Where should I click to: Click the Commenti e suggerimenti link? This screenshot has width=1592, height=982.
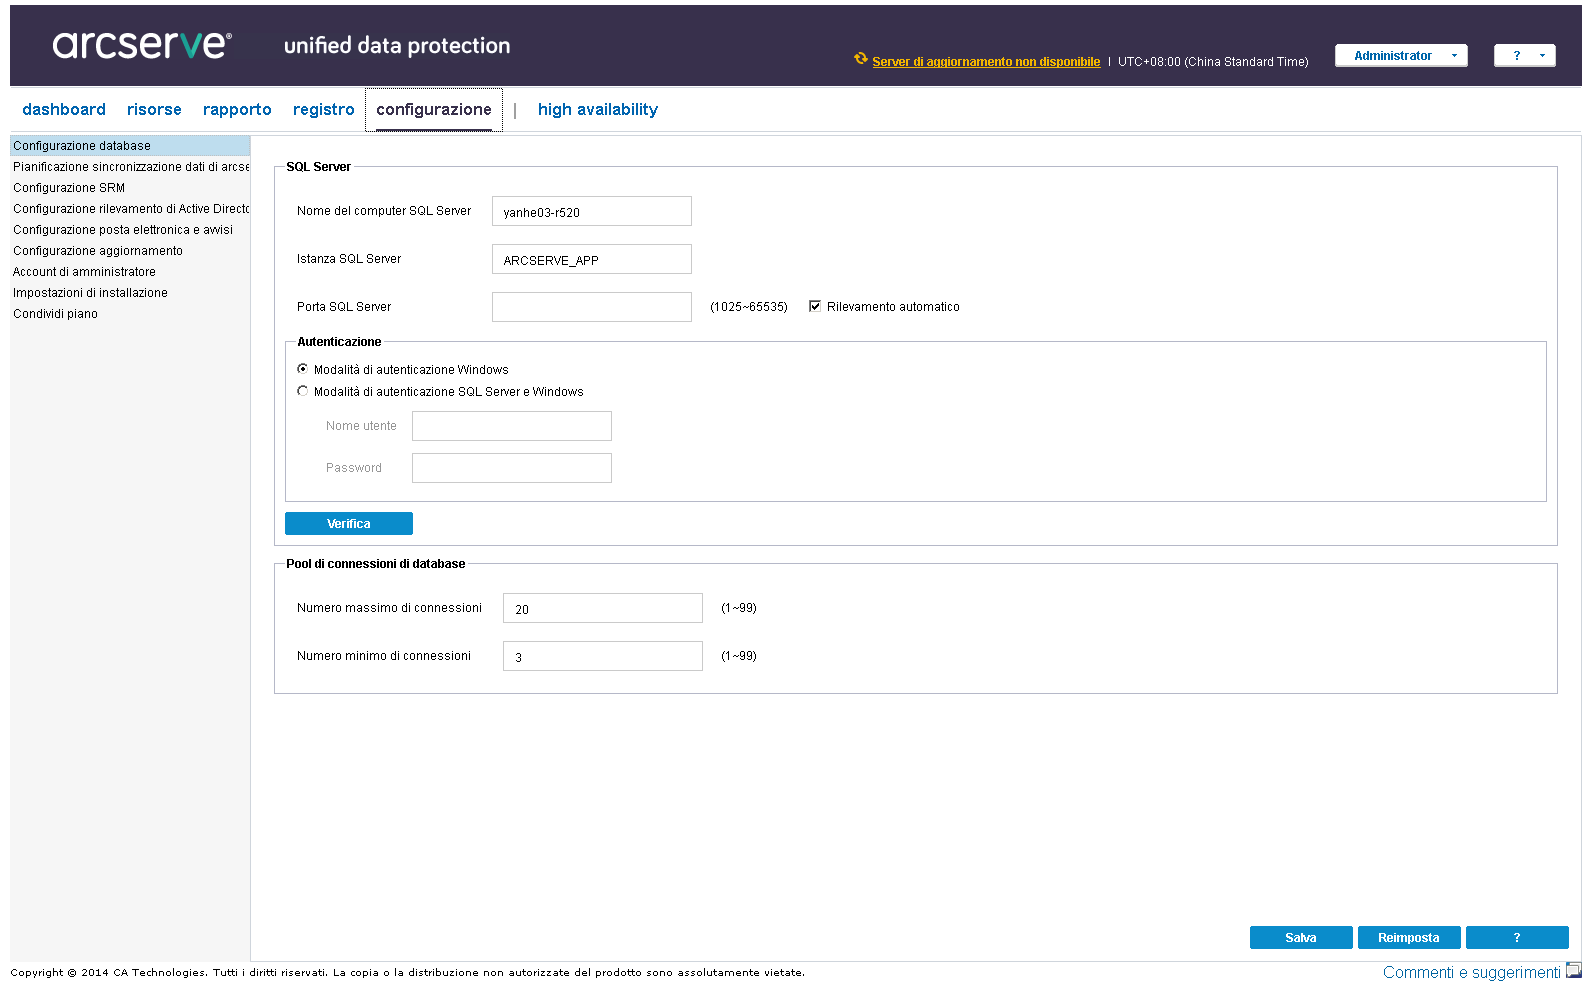(x=1470, y=972)
